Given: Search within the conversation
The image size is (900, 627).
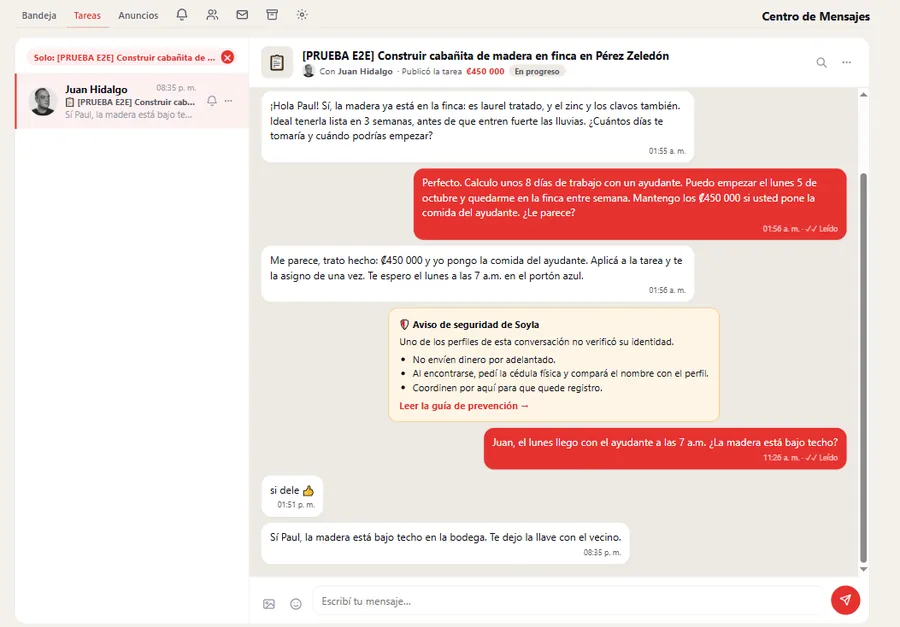Looking at the screenshot, I should coord(821,62).
